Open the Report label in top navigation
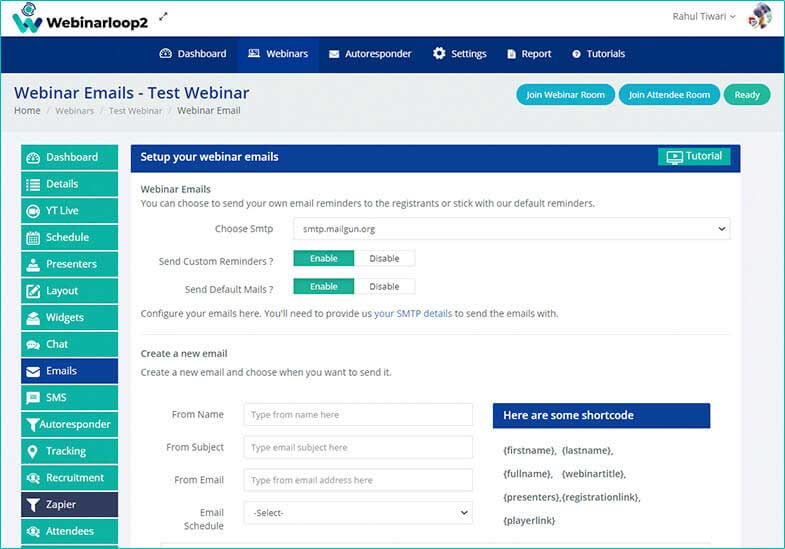Screen dimensions: 785x549 click(x=536, y=54)
